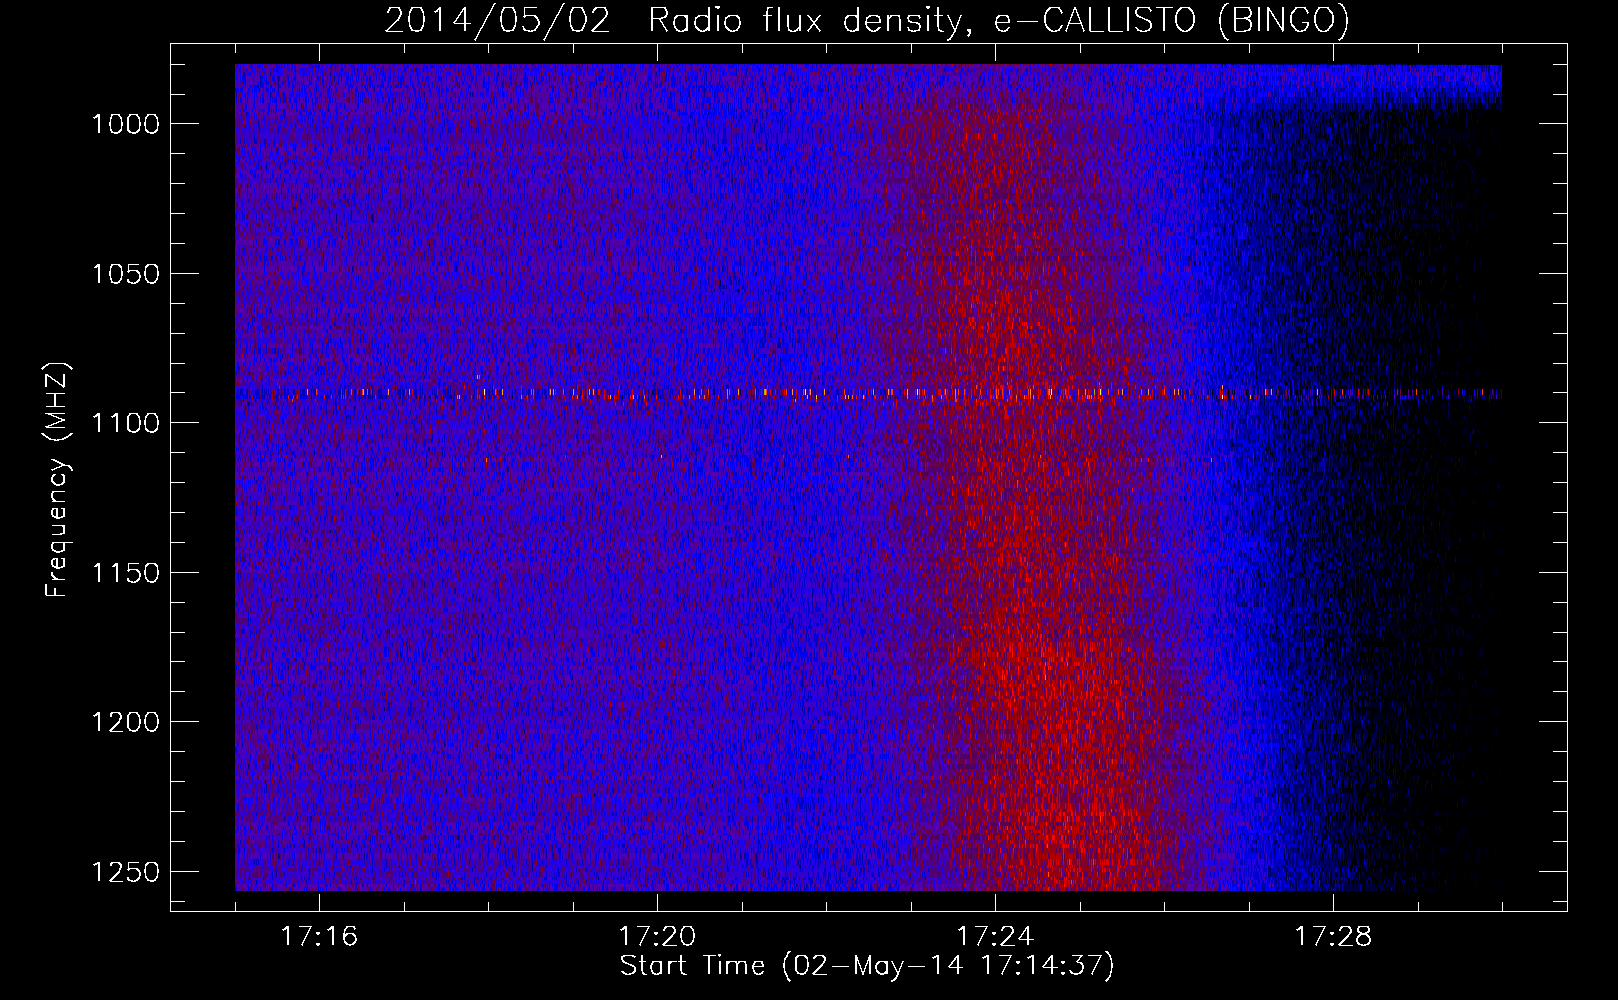Click the 17:28 time axis label
This screenshot has height=1000, width=1618.
(1333, 937)
